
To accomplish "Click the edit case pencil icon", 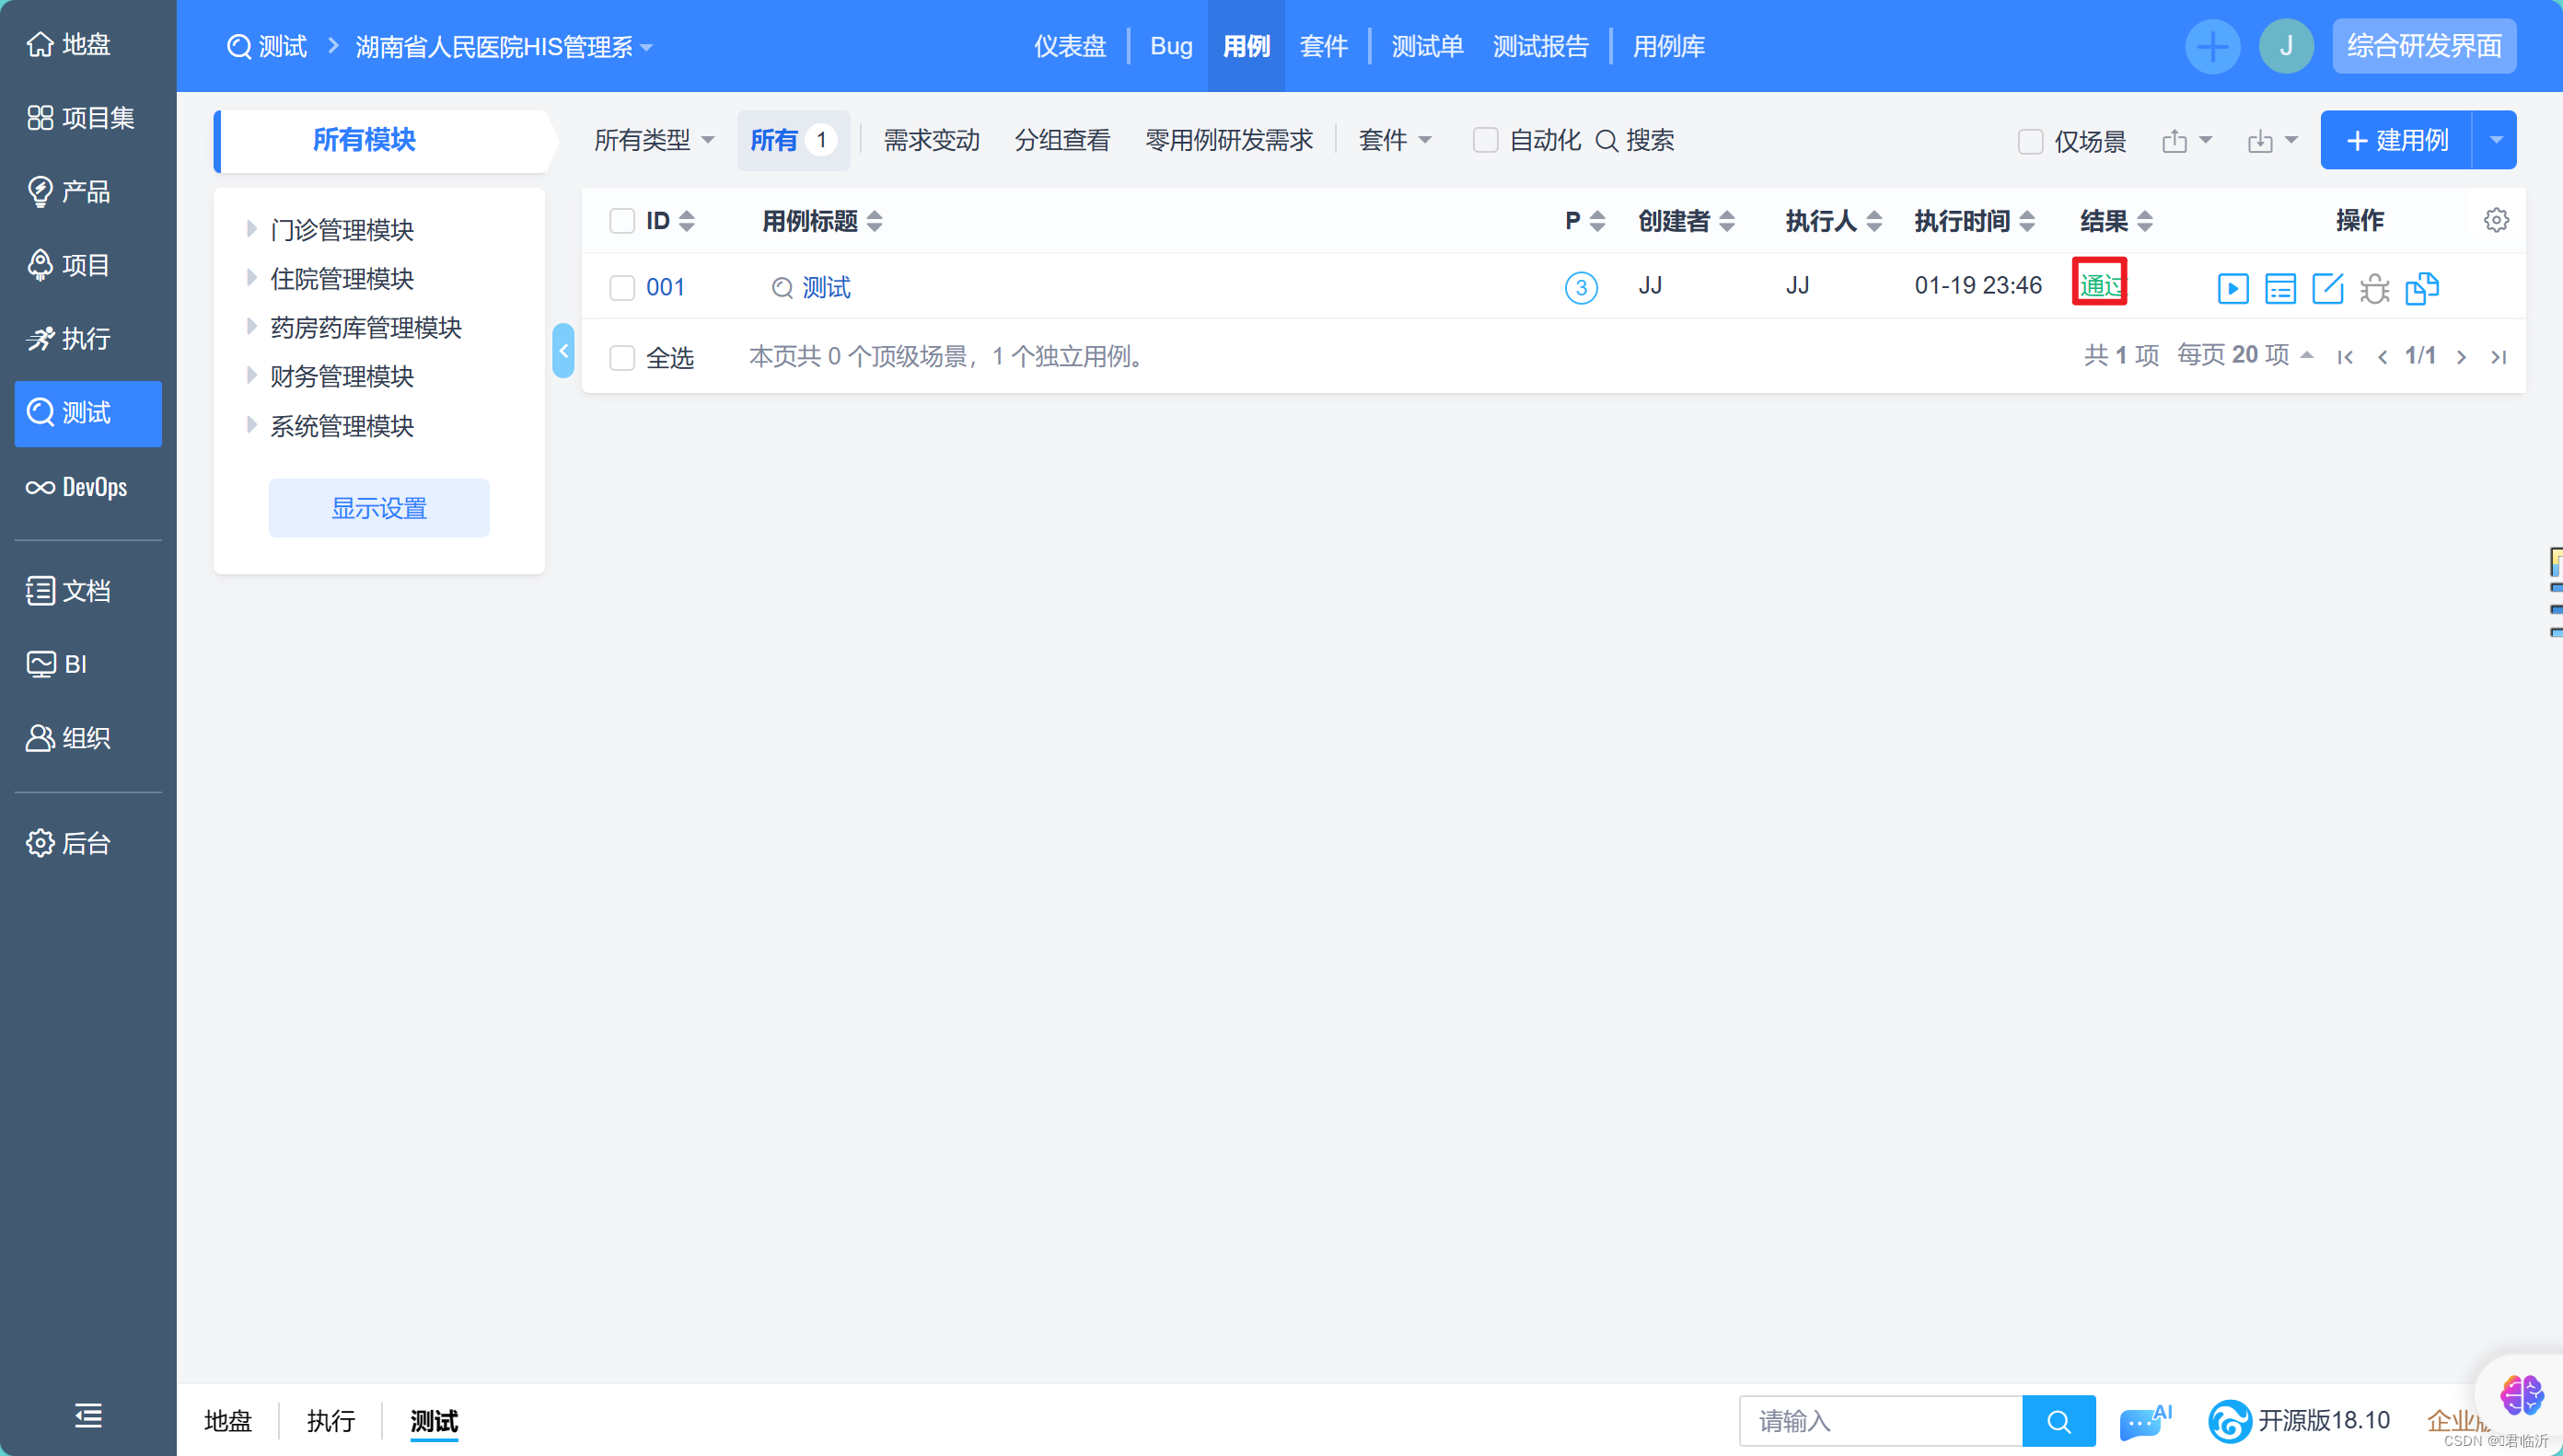I will click(x=2327, y=288).
